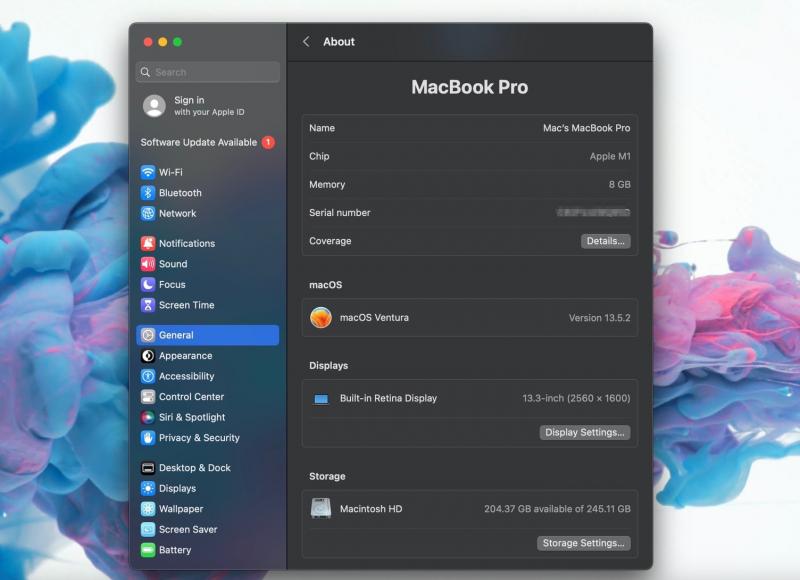The height and width of the screenshot is (580, 800).
Task: Select the Battery sidebar label
Action: click(174, 550)
